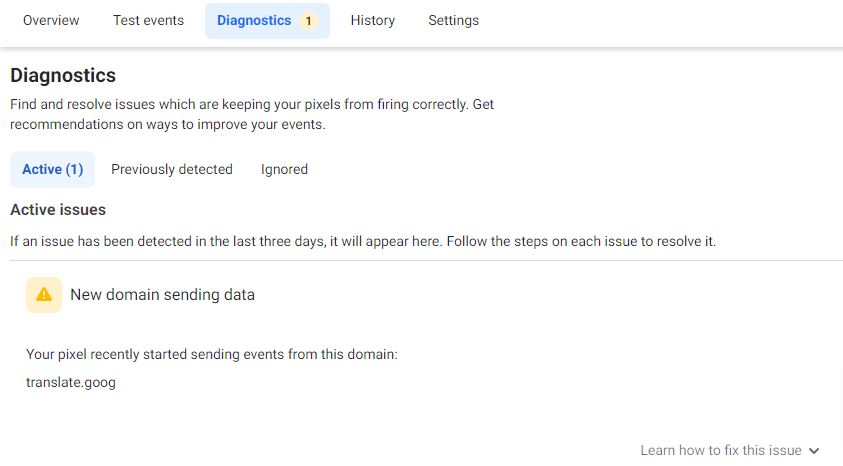Click the translate.goog domain name
Image resolution: width=843 pixels, height=466 pixels.
coord(71,382)
